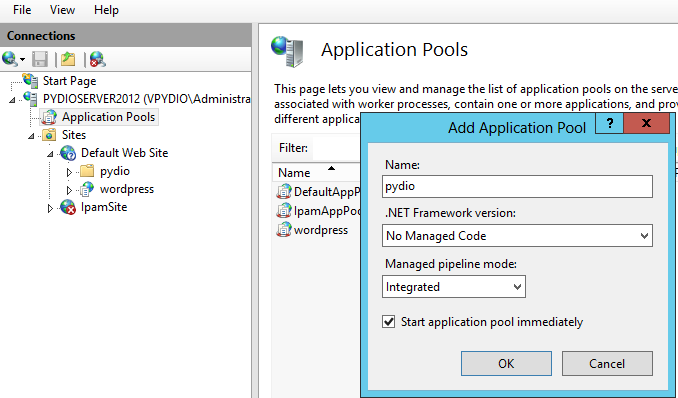This screenshot has height=398, width=678.
Task: Open the File menu
Action: tap(22, 10)
